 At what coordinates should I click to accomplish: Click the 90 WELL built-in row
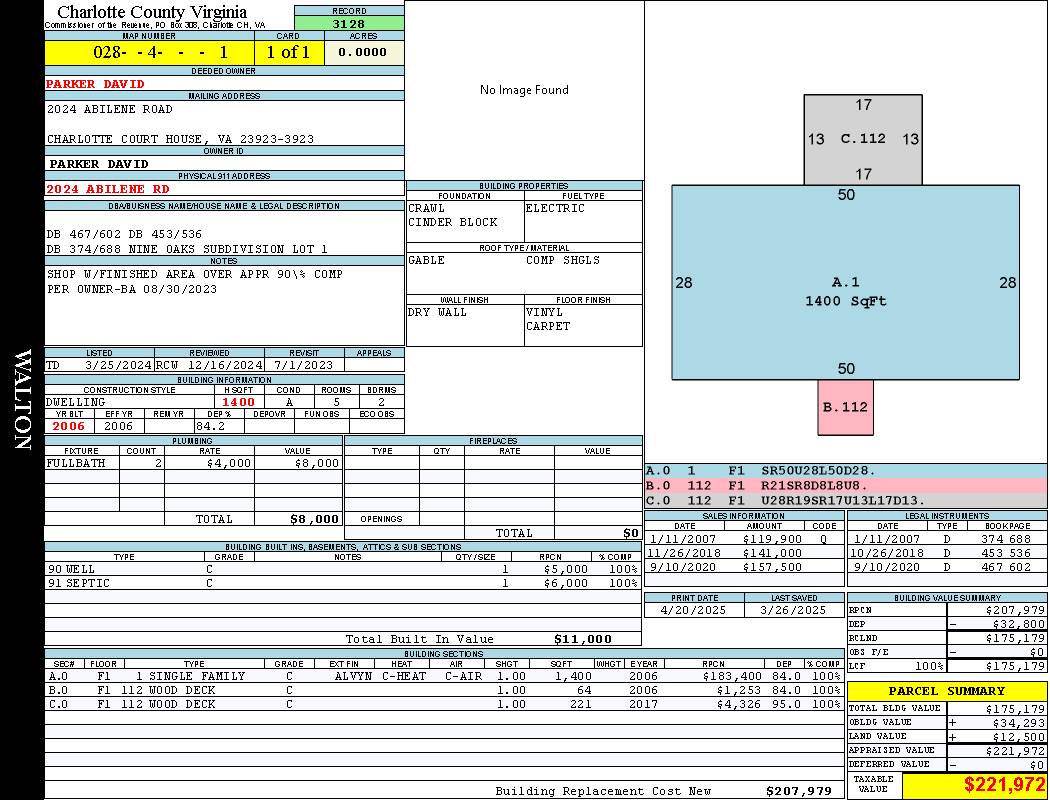pyautogui.click(x=343, y=570)
